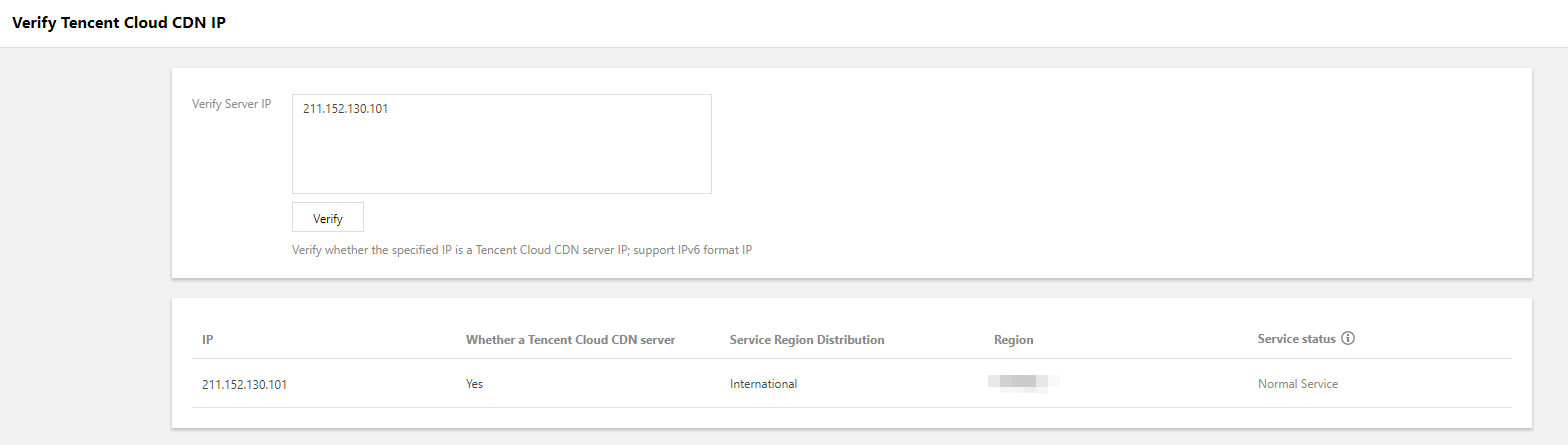This screenshot has height=445, width=1568.
Task: Click the "Verify Tencent Cloud CDN IP" page title
Action: 118,23
